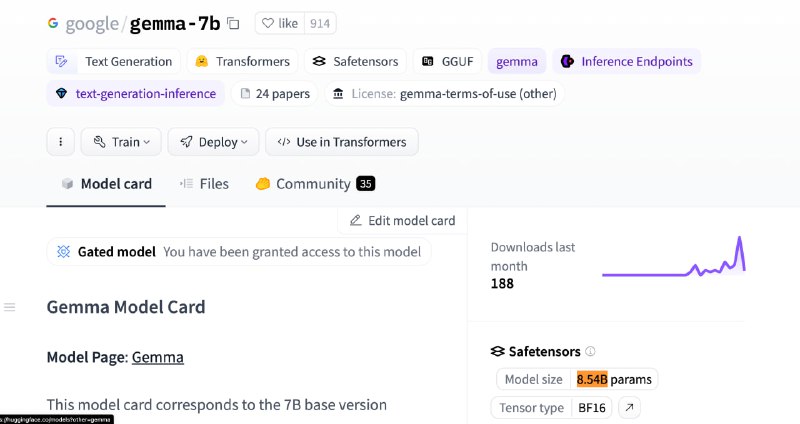Viewport: 800px width, 424px height.
Task: Open the google organization link
Action: tap(92, 24)
